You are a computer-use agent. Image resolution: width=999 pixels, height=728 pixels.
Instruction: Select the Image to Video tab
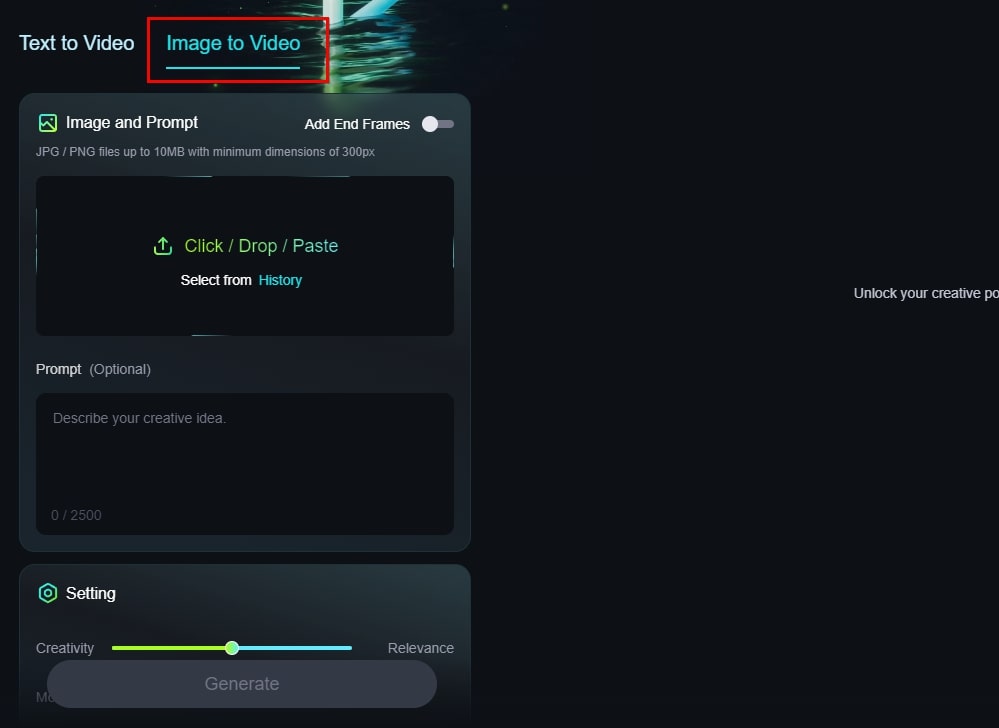click(233, 43)
